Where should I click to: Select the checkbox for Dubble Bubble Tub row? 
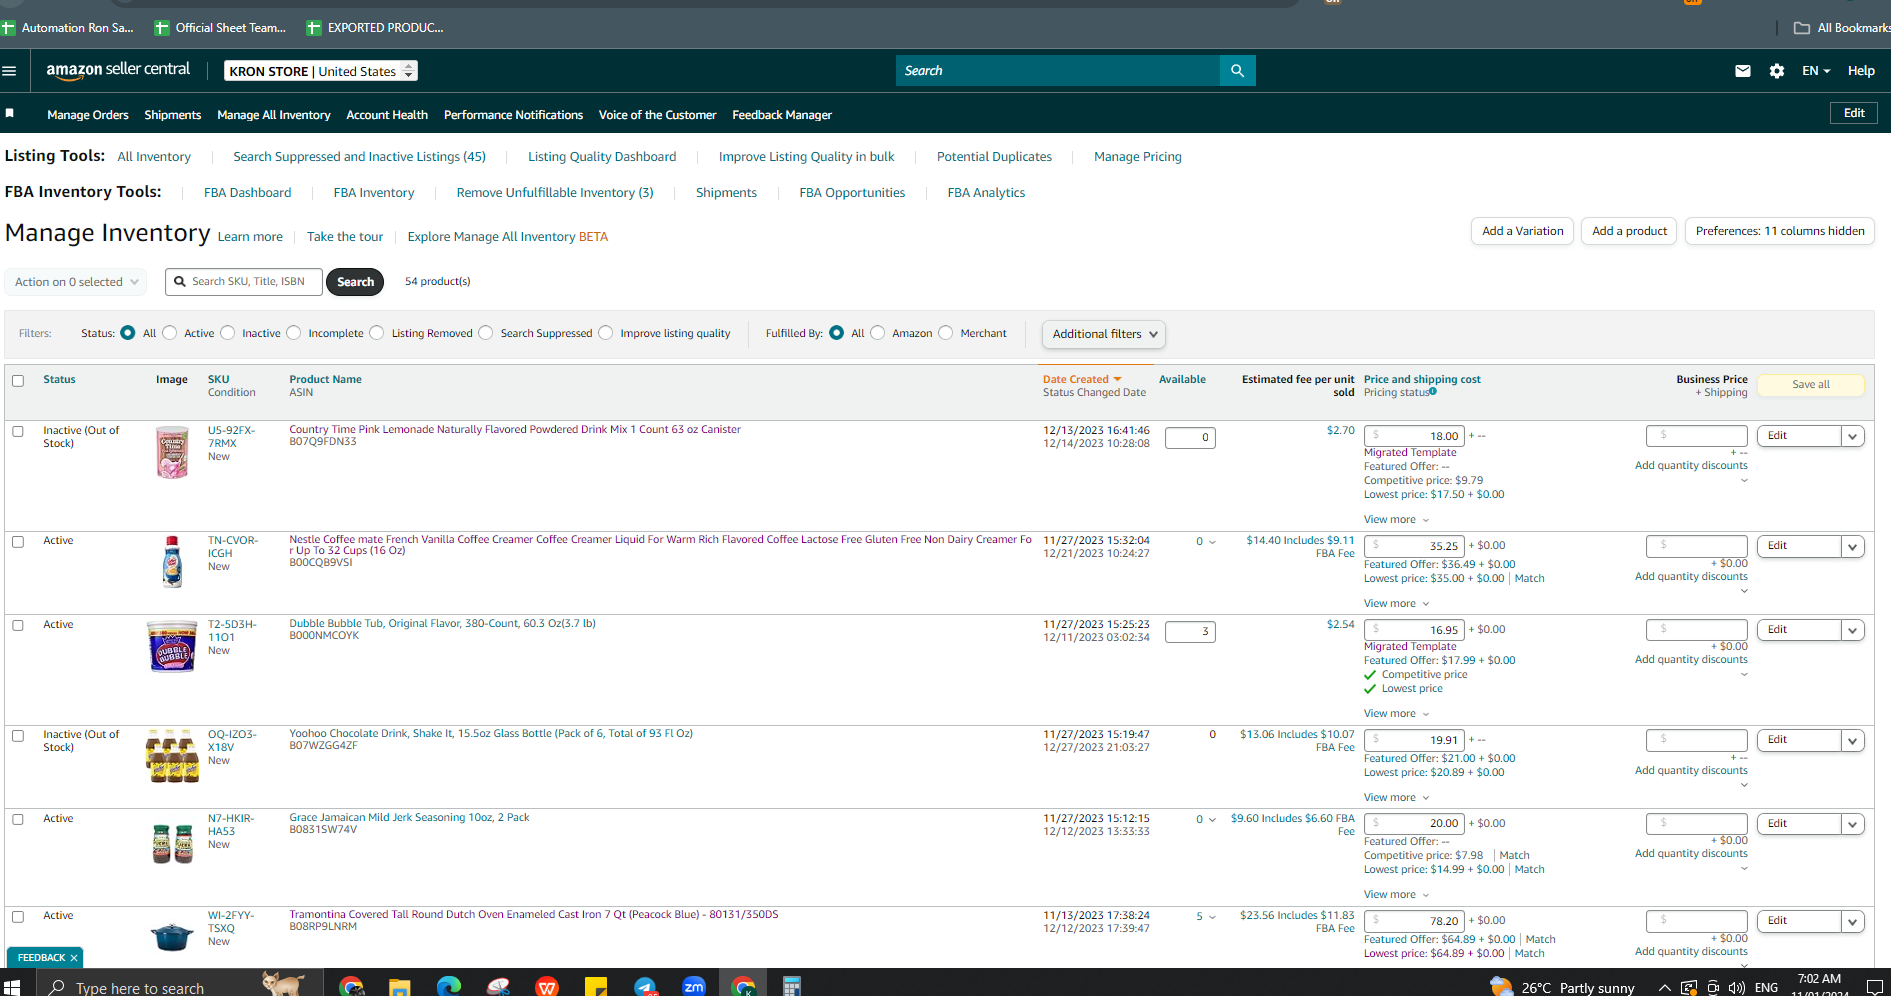(x=18, y=626)
